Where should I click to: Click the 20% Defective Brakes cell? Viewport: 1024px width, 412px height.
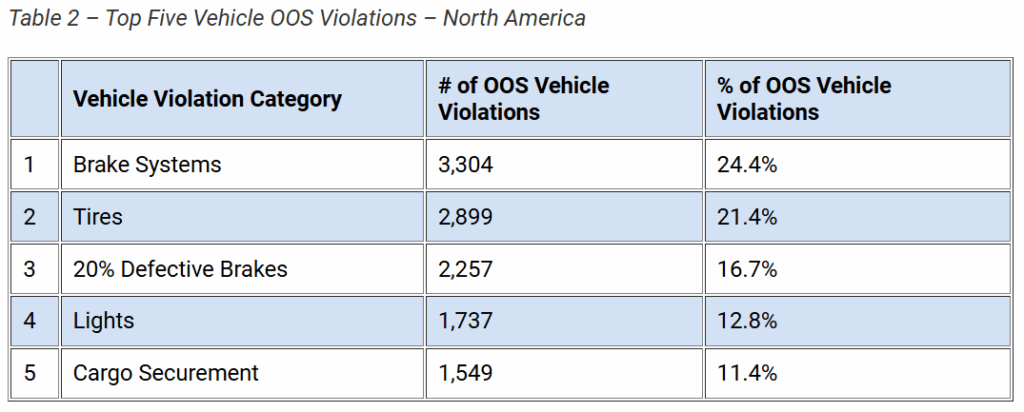[180, 269]
